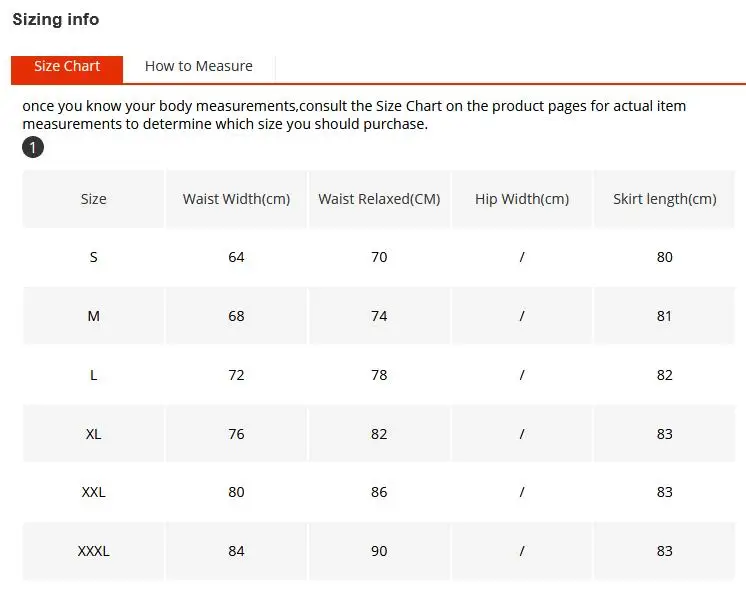Viewport: 746px width, 594px height.
Task: Select the XXXL size row label
Action: point(93,551)
